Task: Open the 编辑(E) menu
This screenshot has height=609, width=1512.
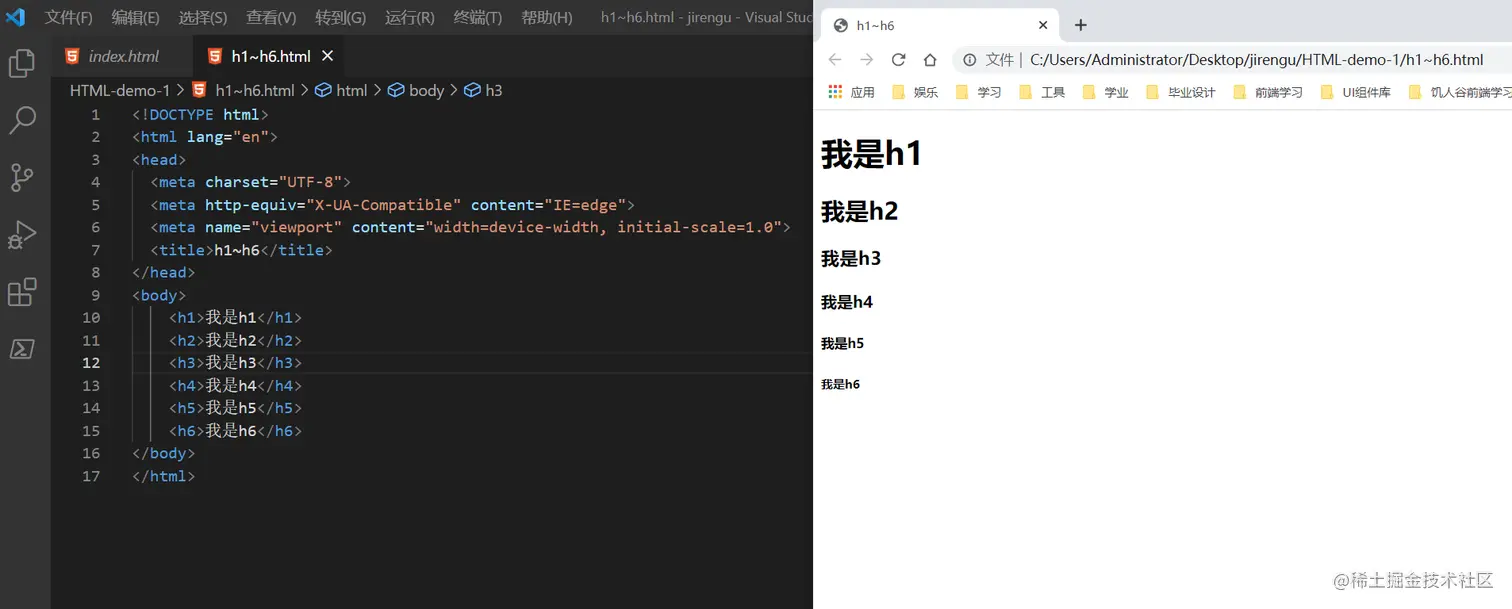Action: 135,18
